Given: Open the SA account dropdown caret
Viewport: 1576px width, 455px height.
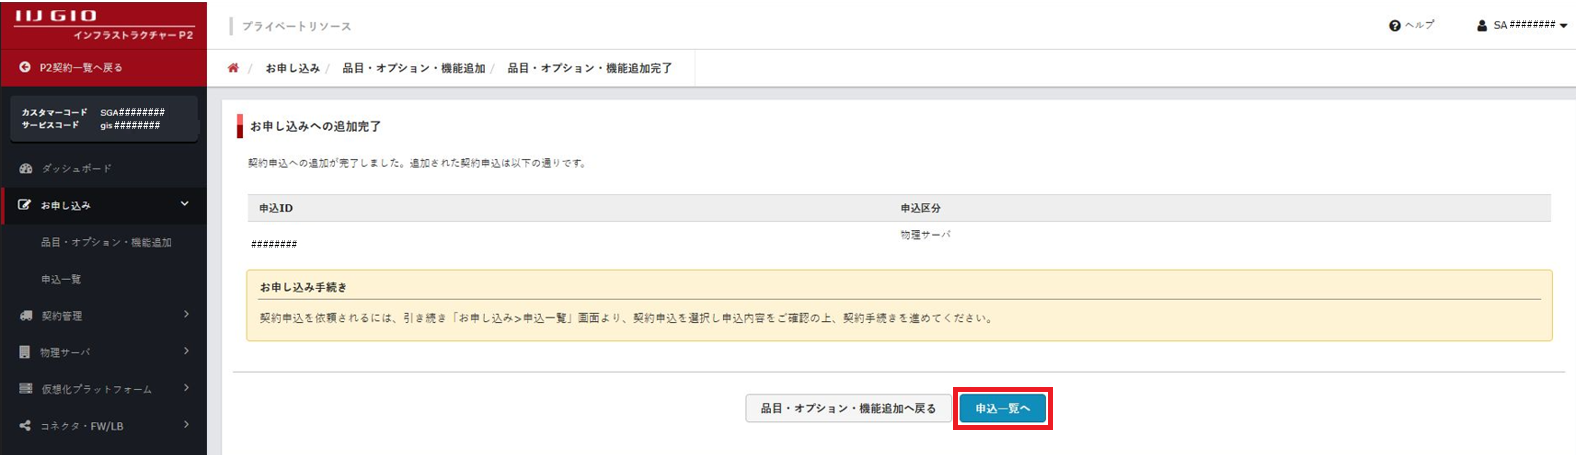Looking at the screenshot, I should [1563, 26].
